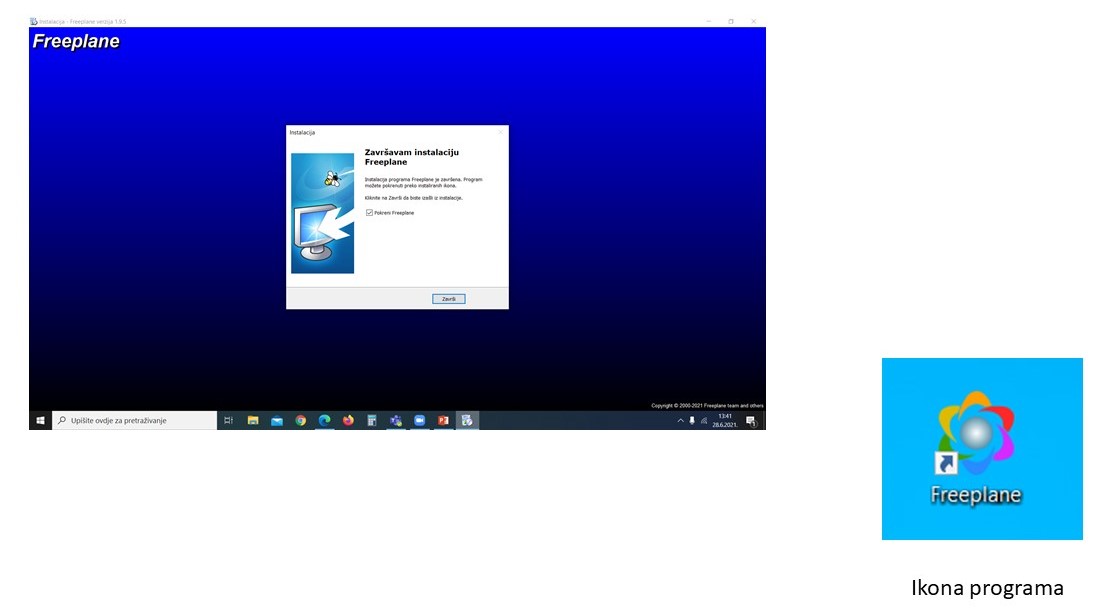1109x616 pixels.
Task: Open the notification center icon
Action: (x=751, y=421)
